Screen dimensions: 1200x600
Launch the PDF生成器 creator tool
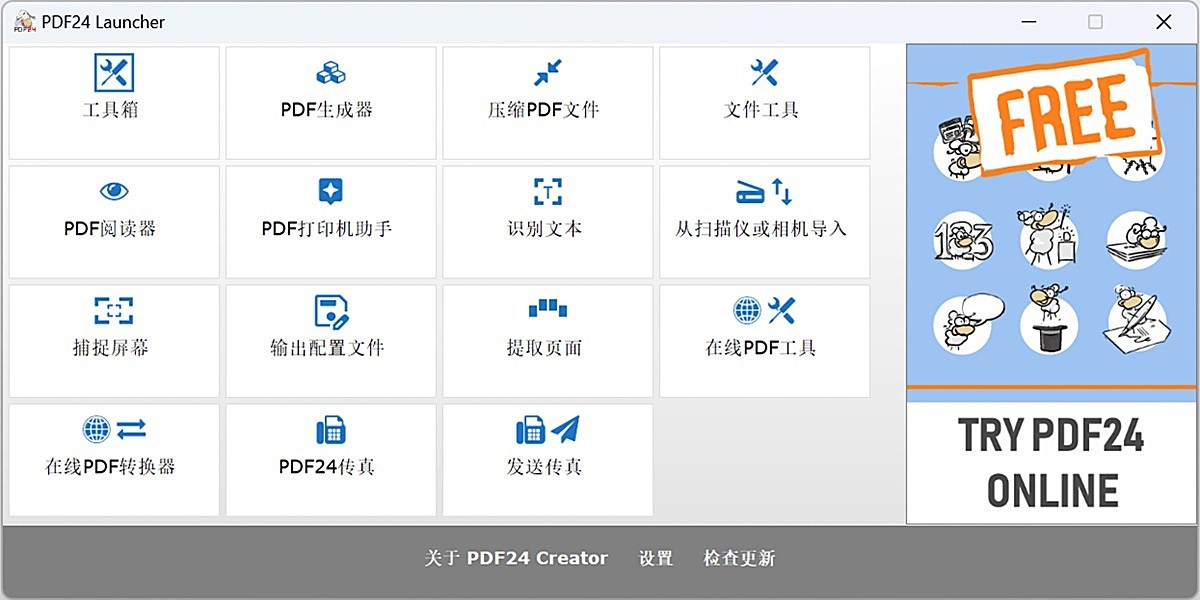pyautogui.click(x=330, y=100)
